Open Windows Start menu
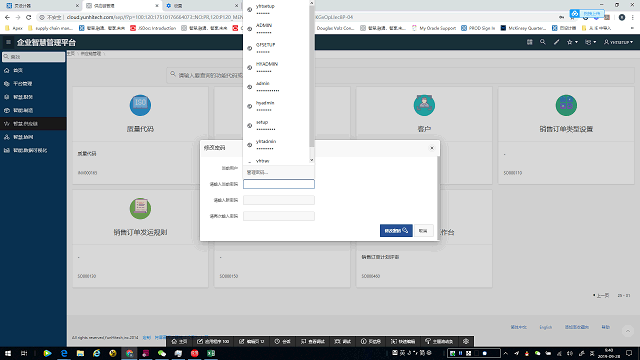This screenshot has width=640, height=360. 8,353
